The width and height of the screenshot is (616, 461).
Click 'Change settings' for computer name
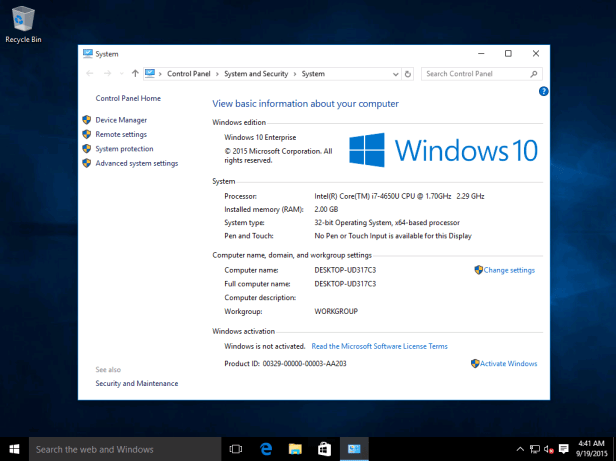tap(509, 270)
